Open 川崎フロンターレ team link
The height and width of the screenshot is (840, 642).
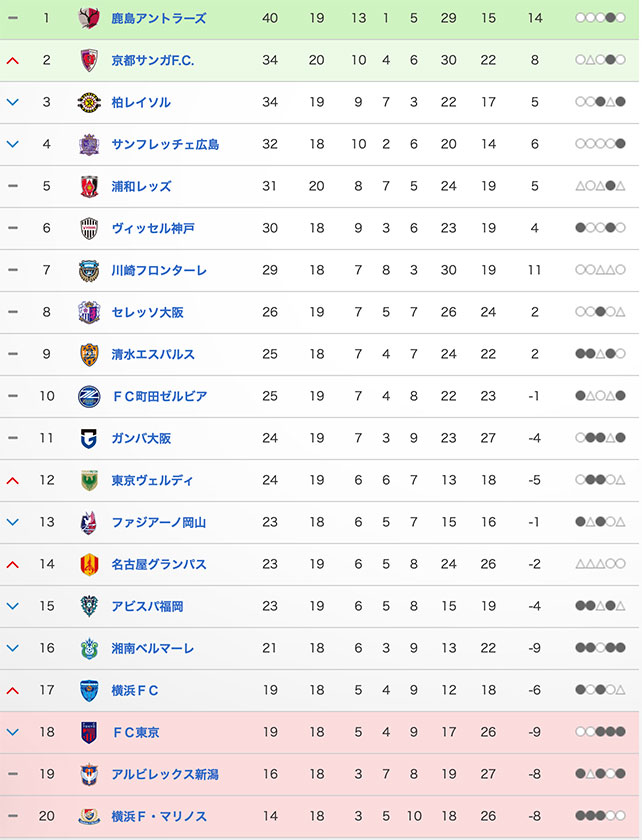click(x=159, y=271)
